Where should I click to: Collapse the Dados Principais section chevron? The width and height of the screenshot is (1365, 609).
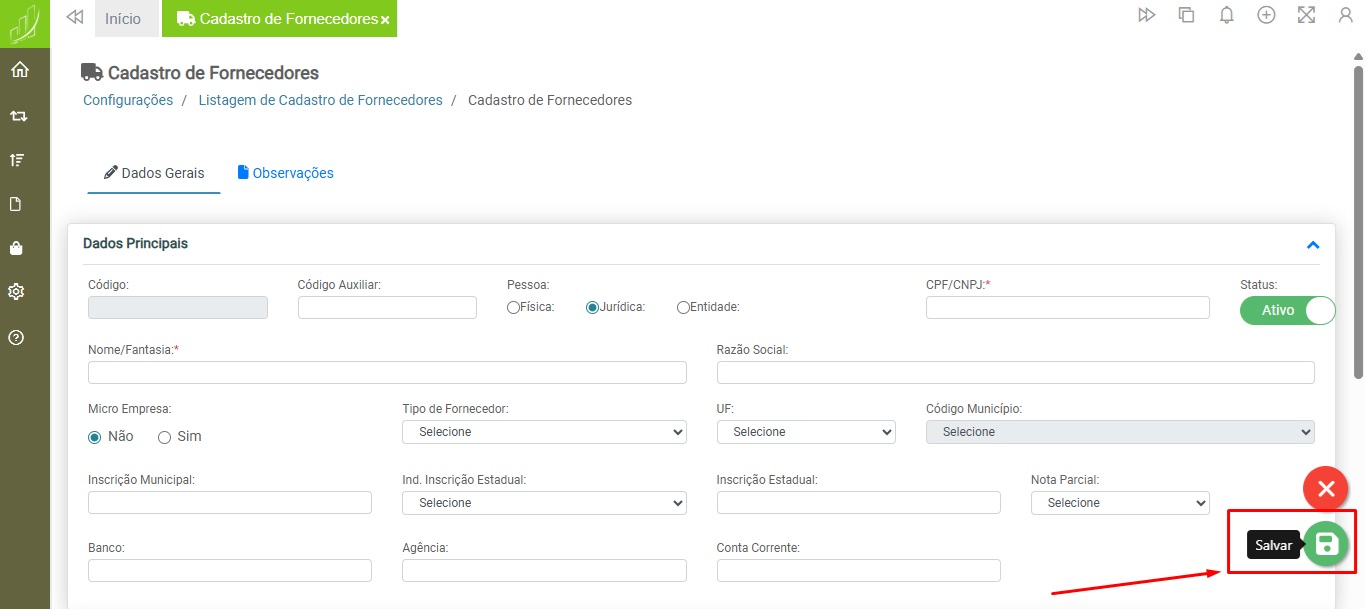pyautogui.click(x=1313, y=245)
